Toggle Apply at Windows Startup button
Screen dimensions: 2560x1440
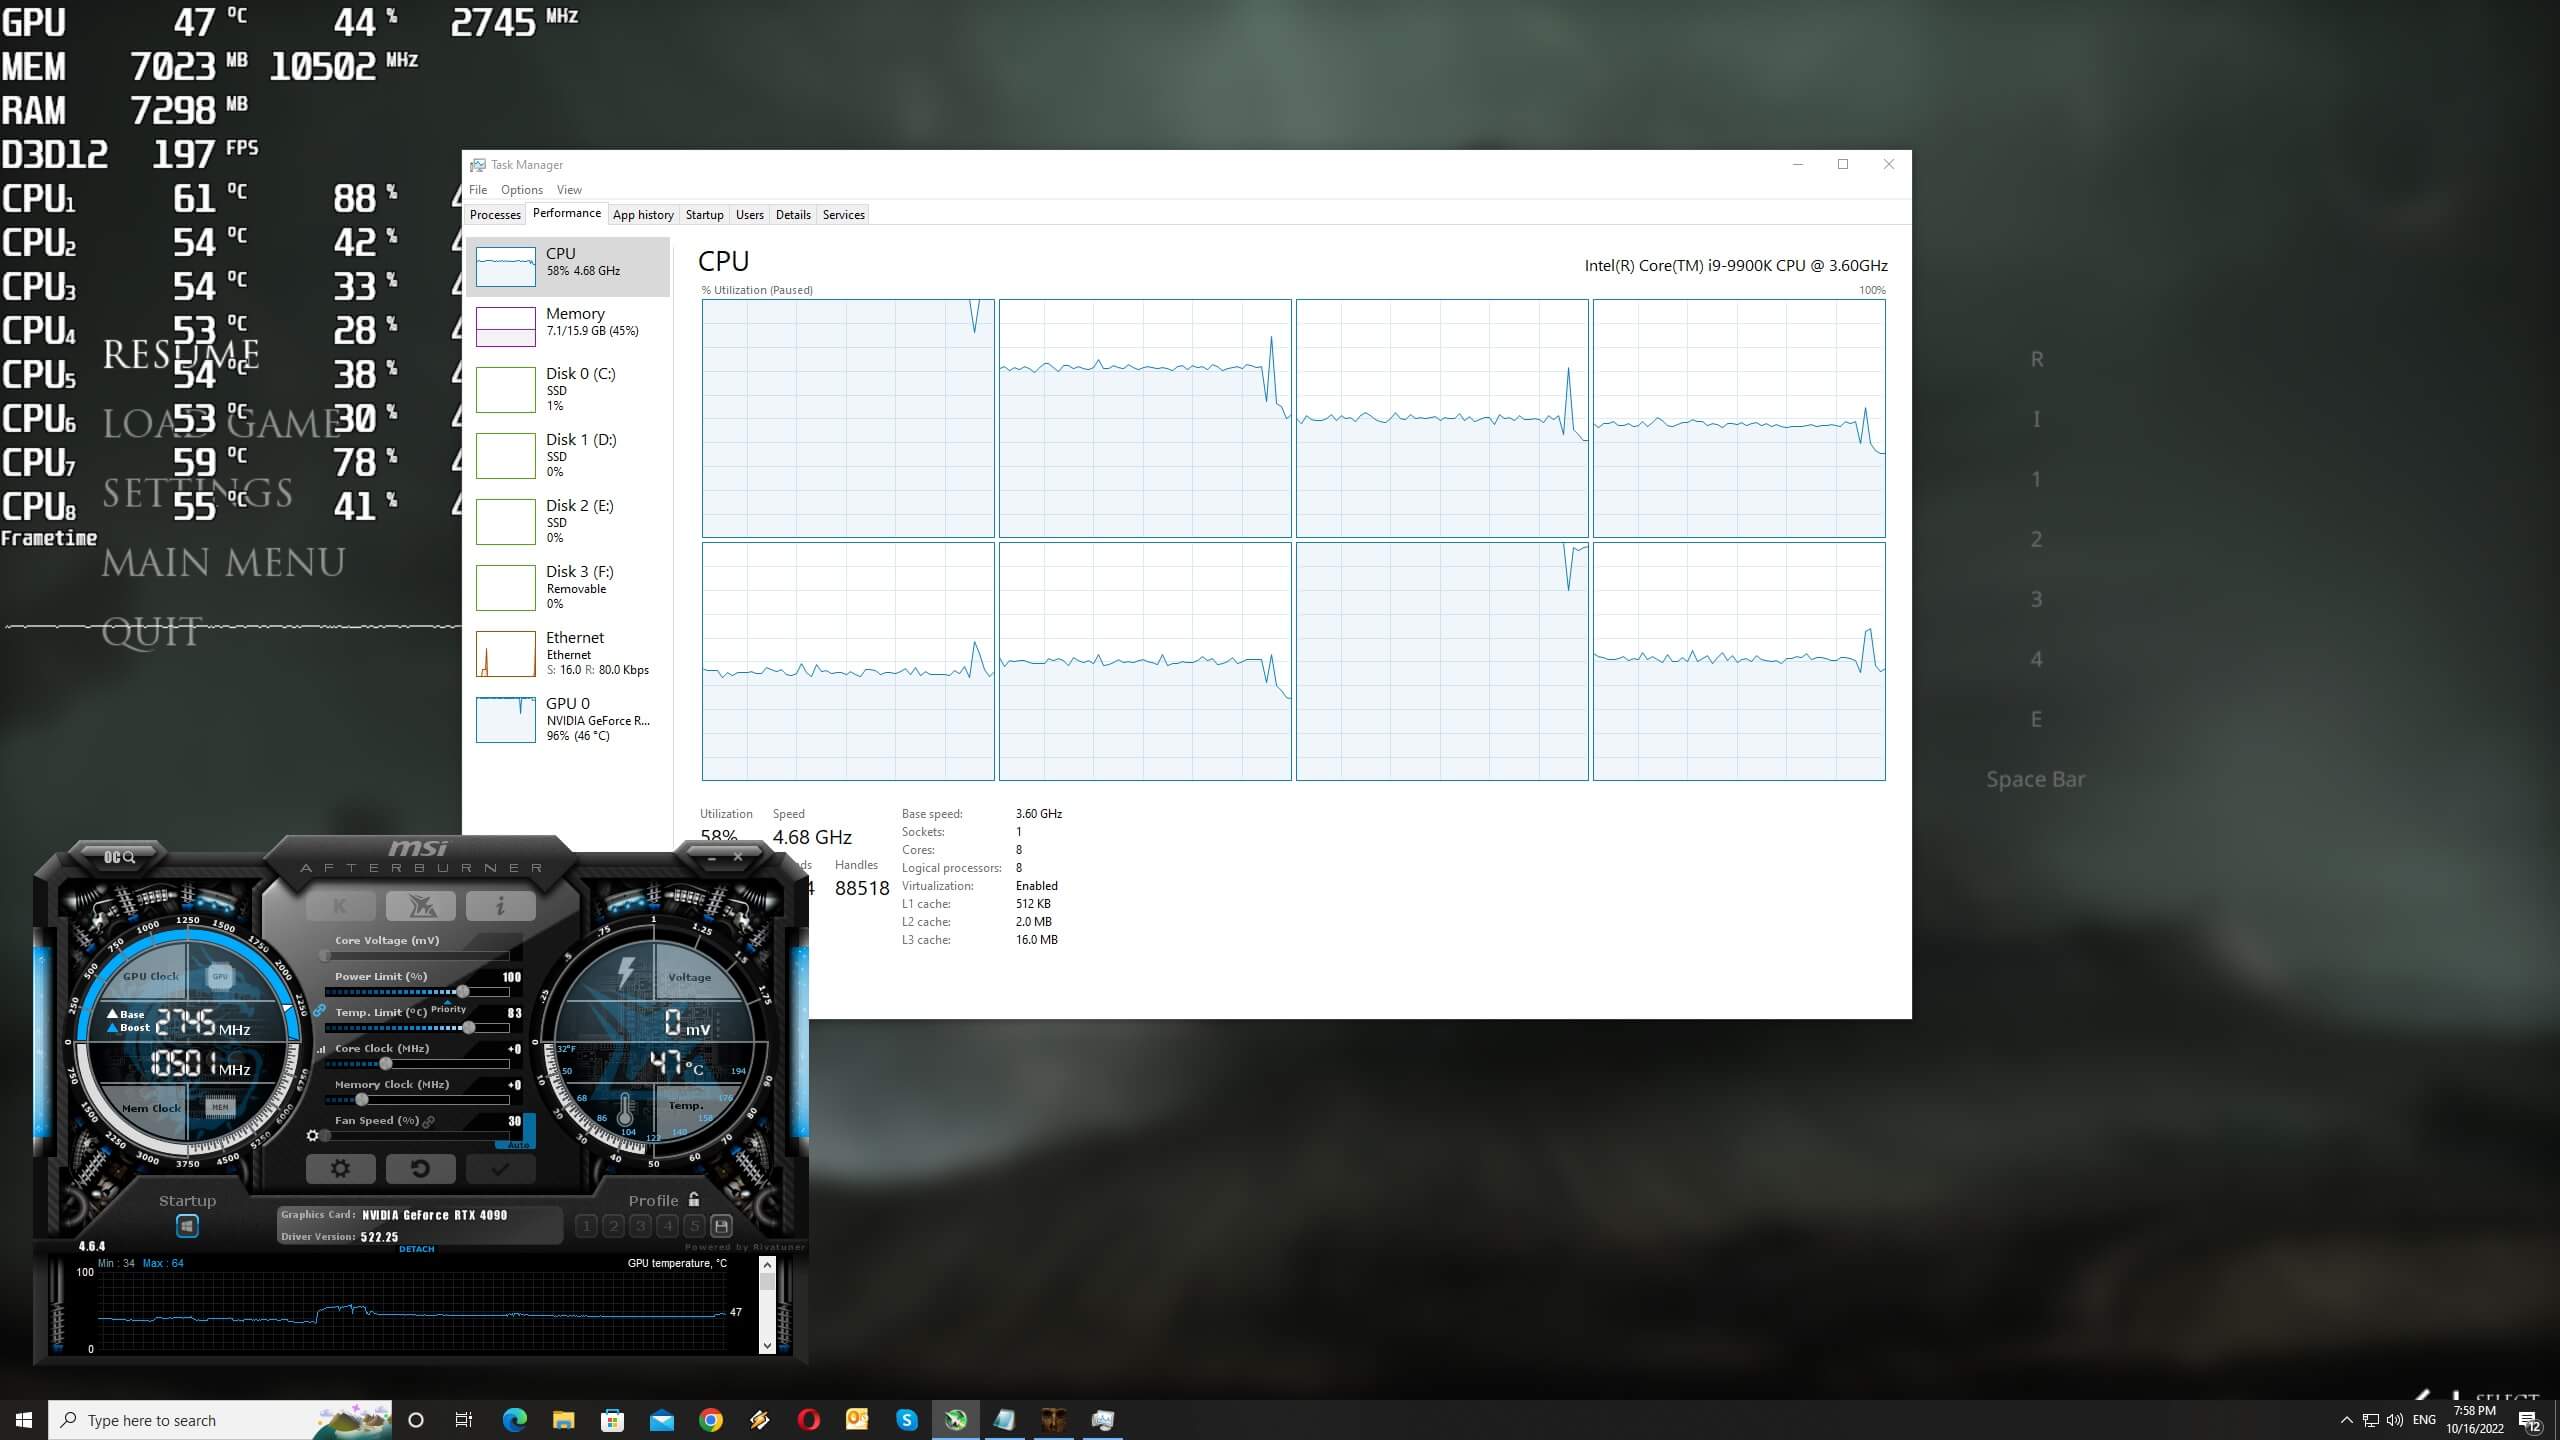187,1226
